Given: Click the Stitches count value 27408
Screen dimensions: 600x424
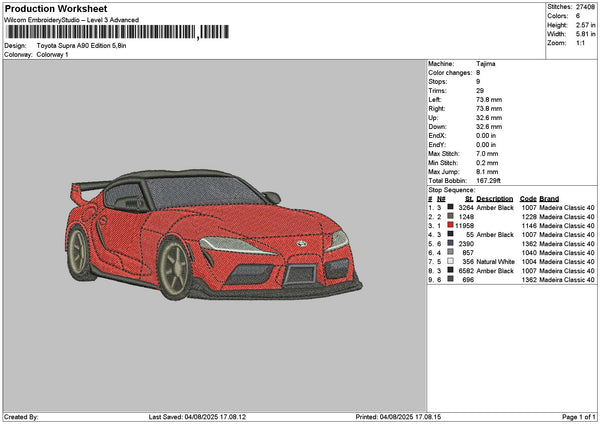Looking at the screenshot, I should [x=586, y=6].
